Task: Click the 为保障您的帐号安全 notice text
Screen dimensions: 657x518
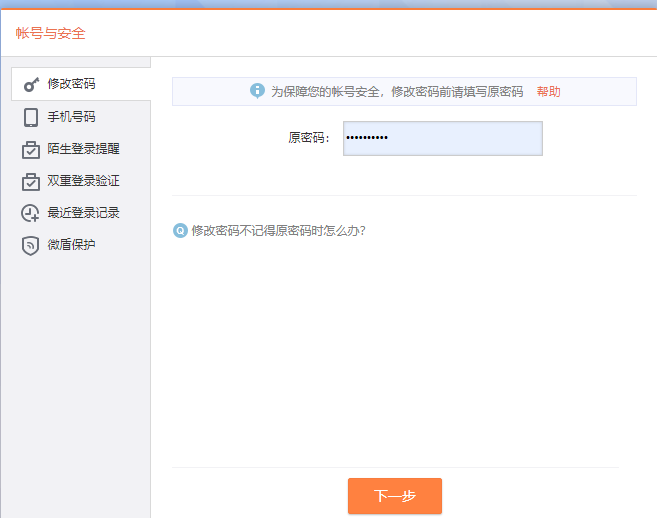Action: 397,91
